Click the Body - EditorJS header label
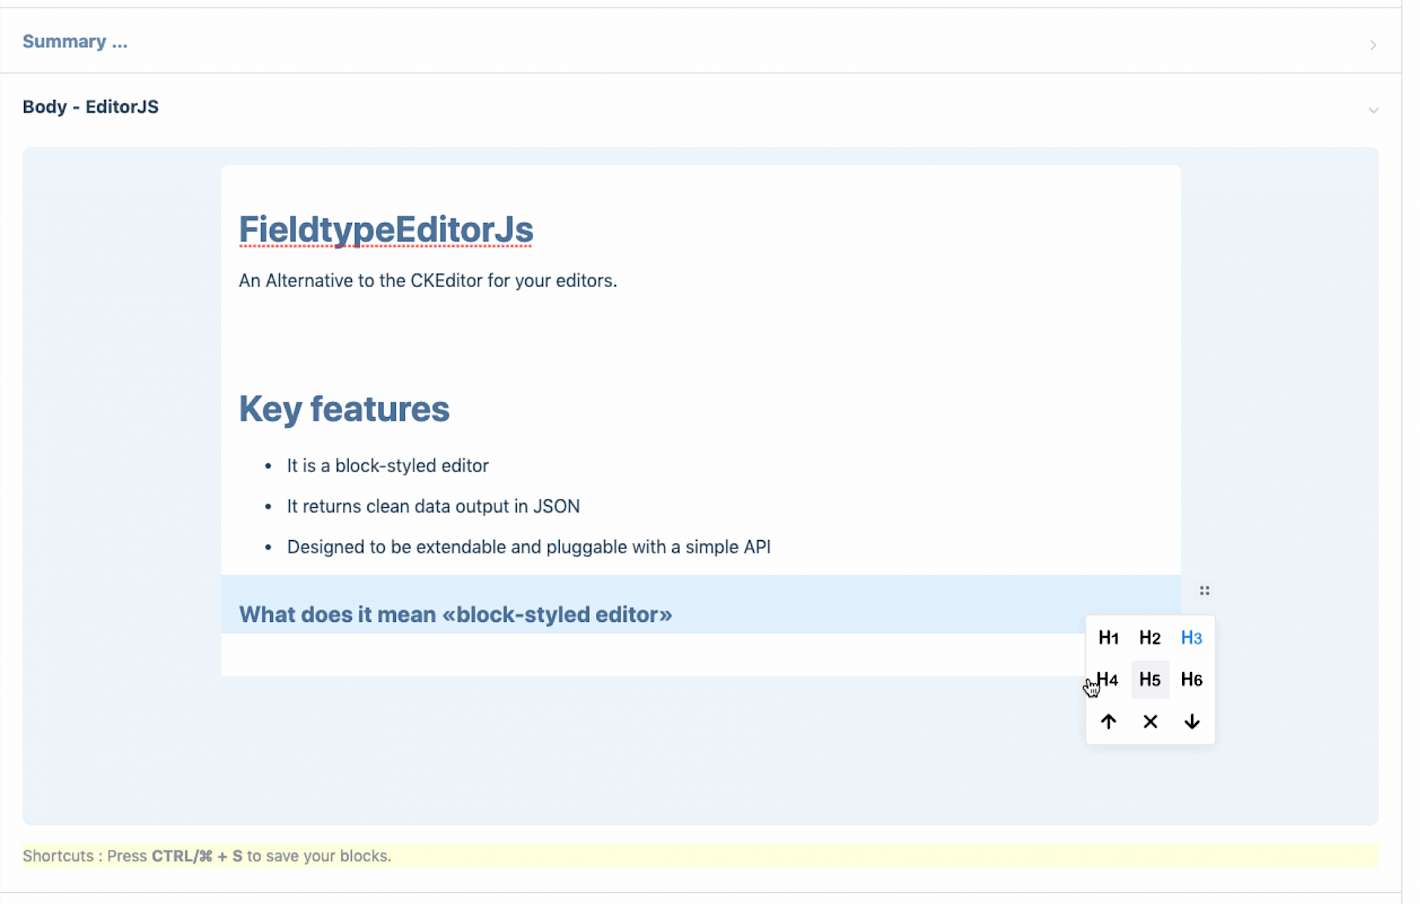 coord(90,107)
